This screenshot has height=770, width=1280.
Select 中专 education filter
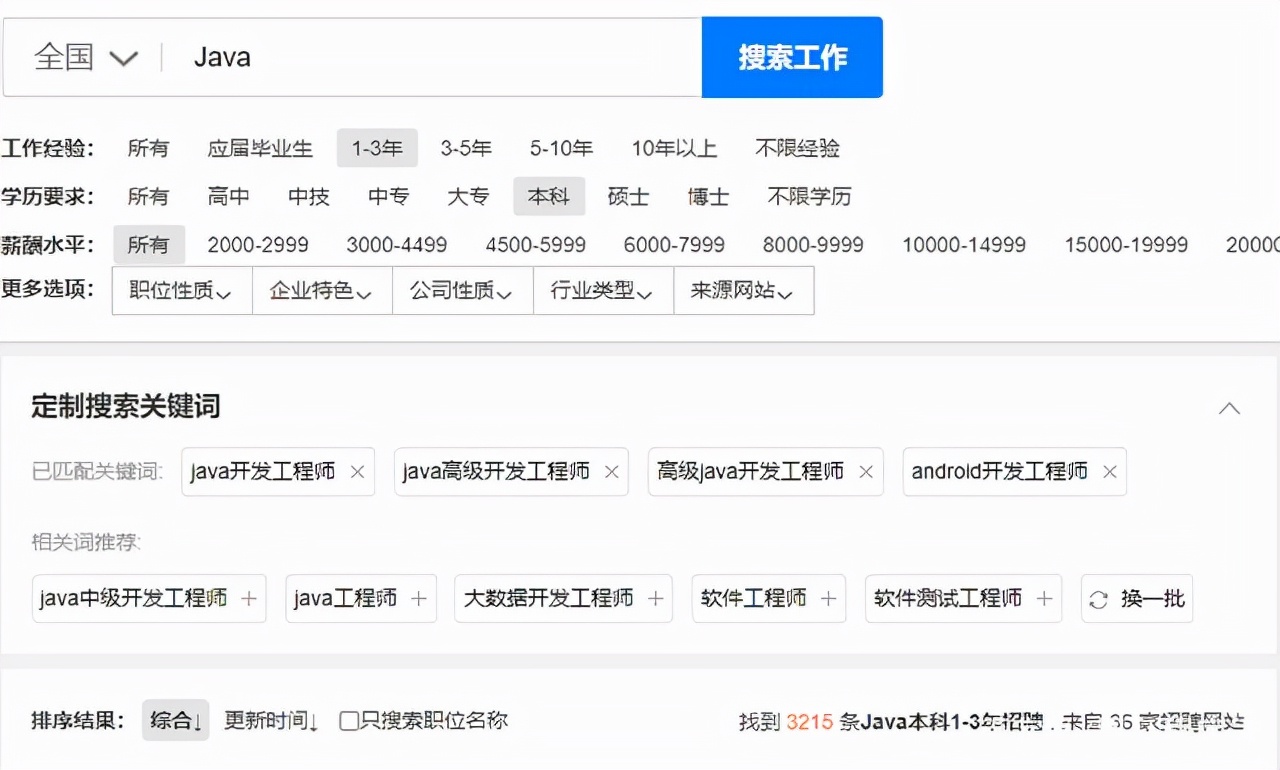[x=388, y=196]
